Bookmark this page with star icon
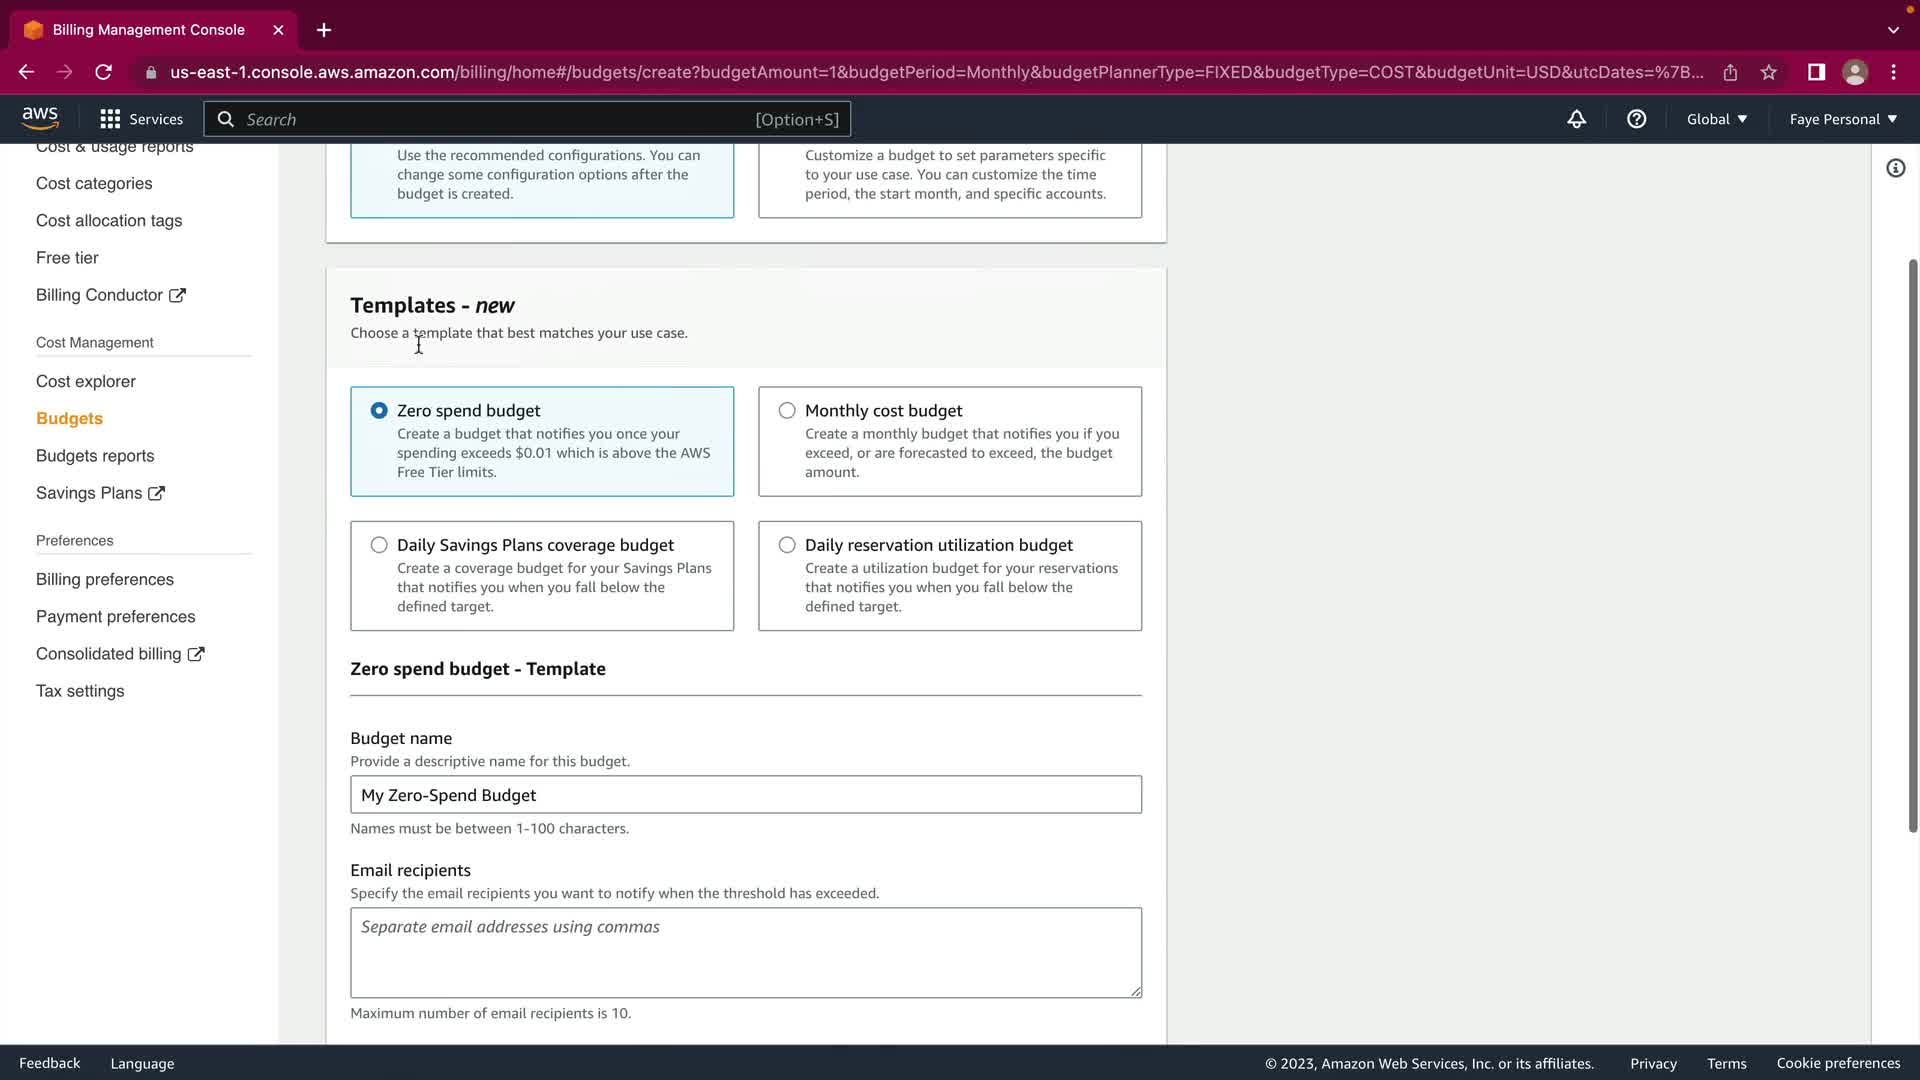The width and height of the screenshot is (1920, 1080). (1769, 72)
